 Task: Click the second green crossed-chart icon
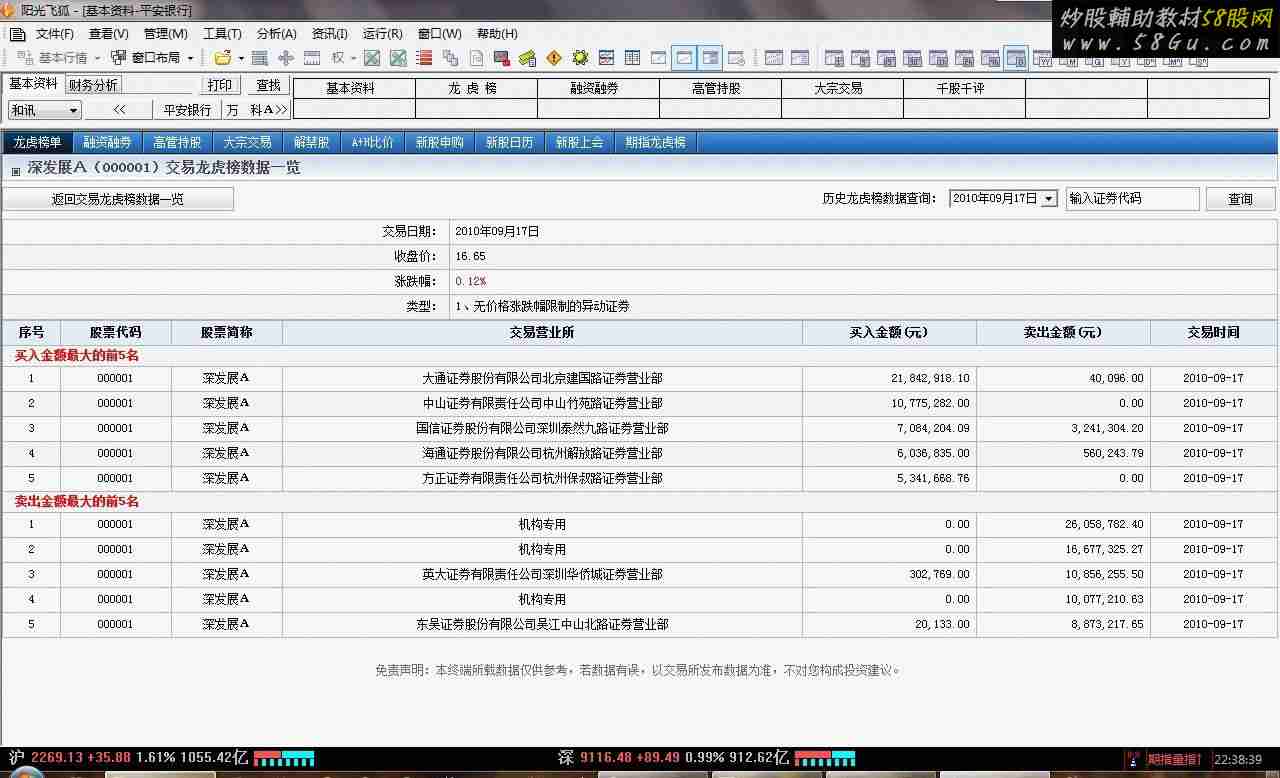(x=398, y=58)
